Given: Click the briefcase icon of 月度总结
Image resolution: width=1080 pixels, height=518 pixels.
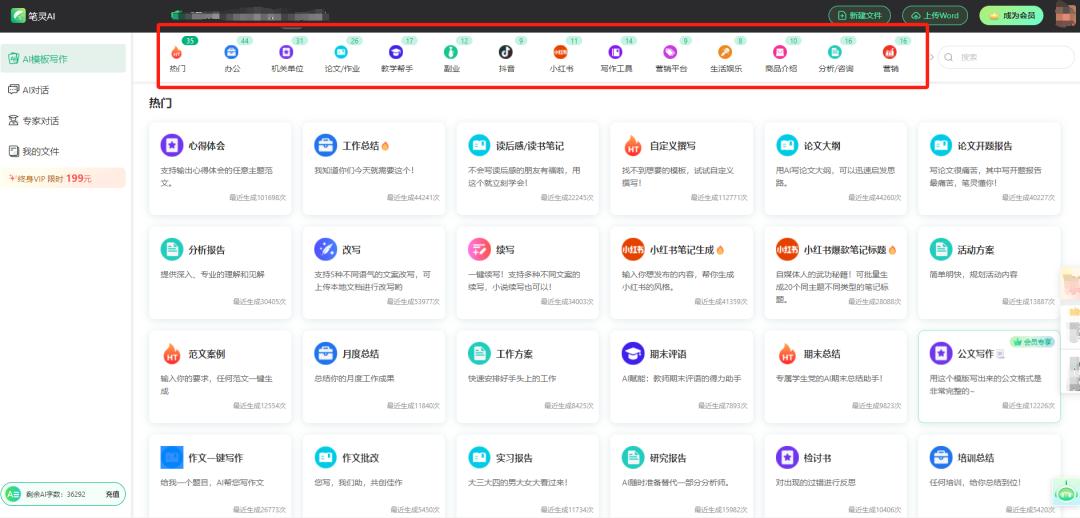Looking at the screenshot, I should [x=326, y=353].
